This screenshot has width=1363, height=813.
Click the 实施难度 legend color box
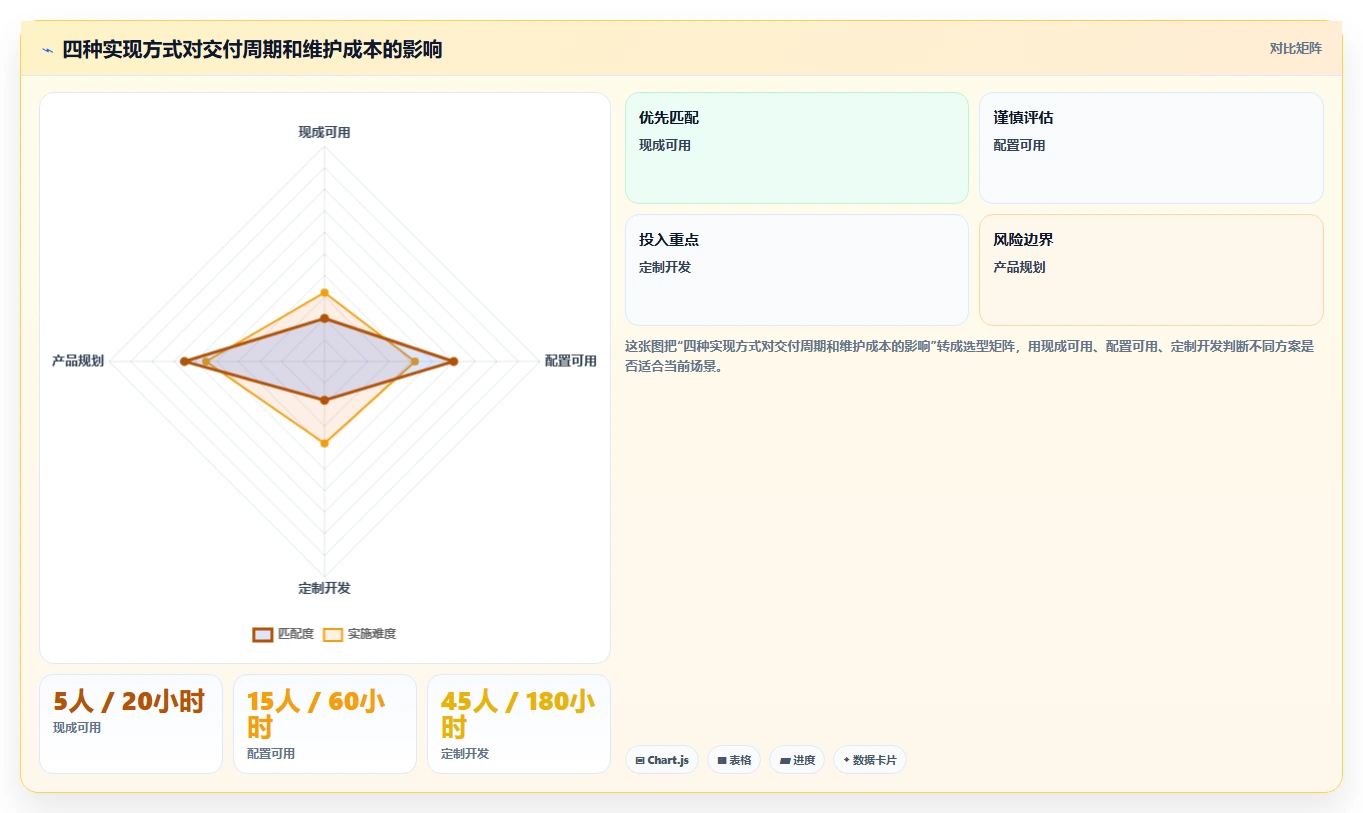coord(333,634)
